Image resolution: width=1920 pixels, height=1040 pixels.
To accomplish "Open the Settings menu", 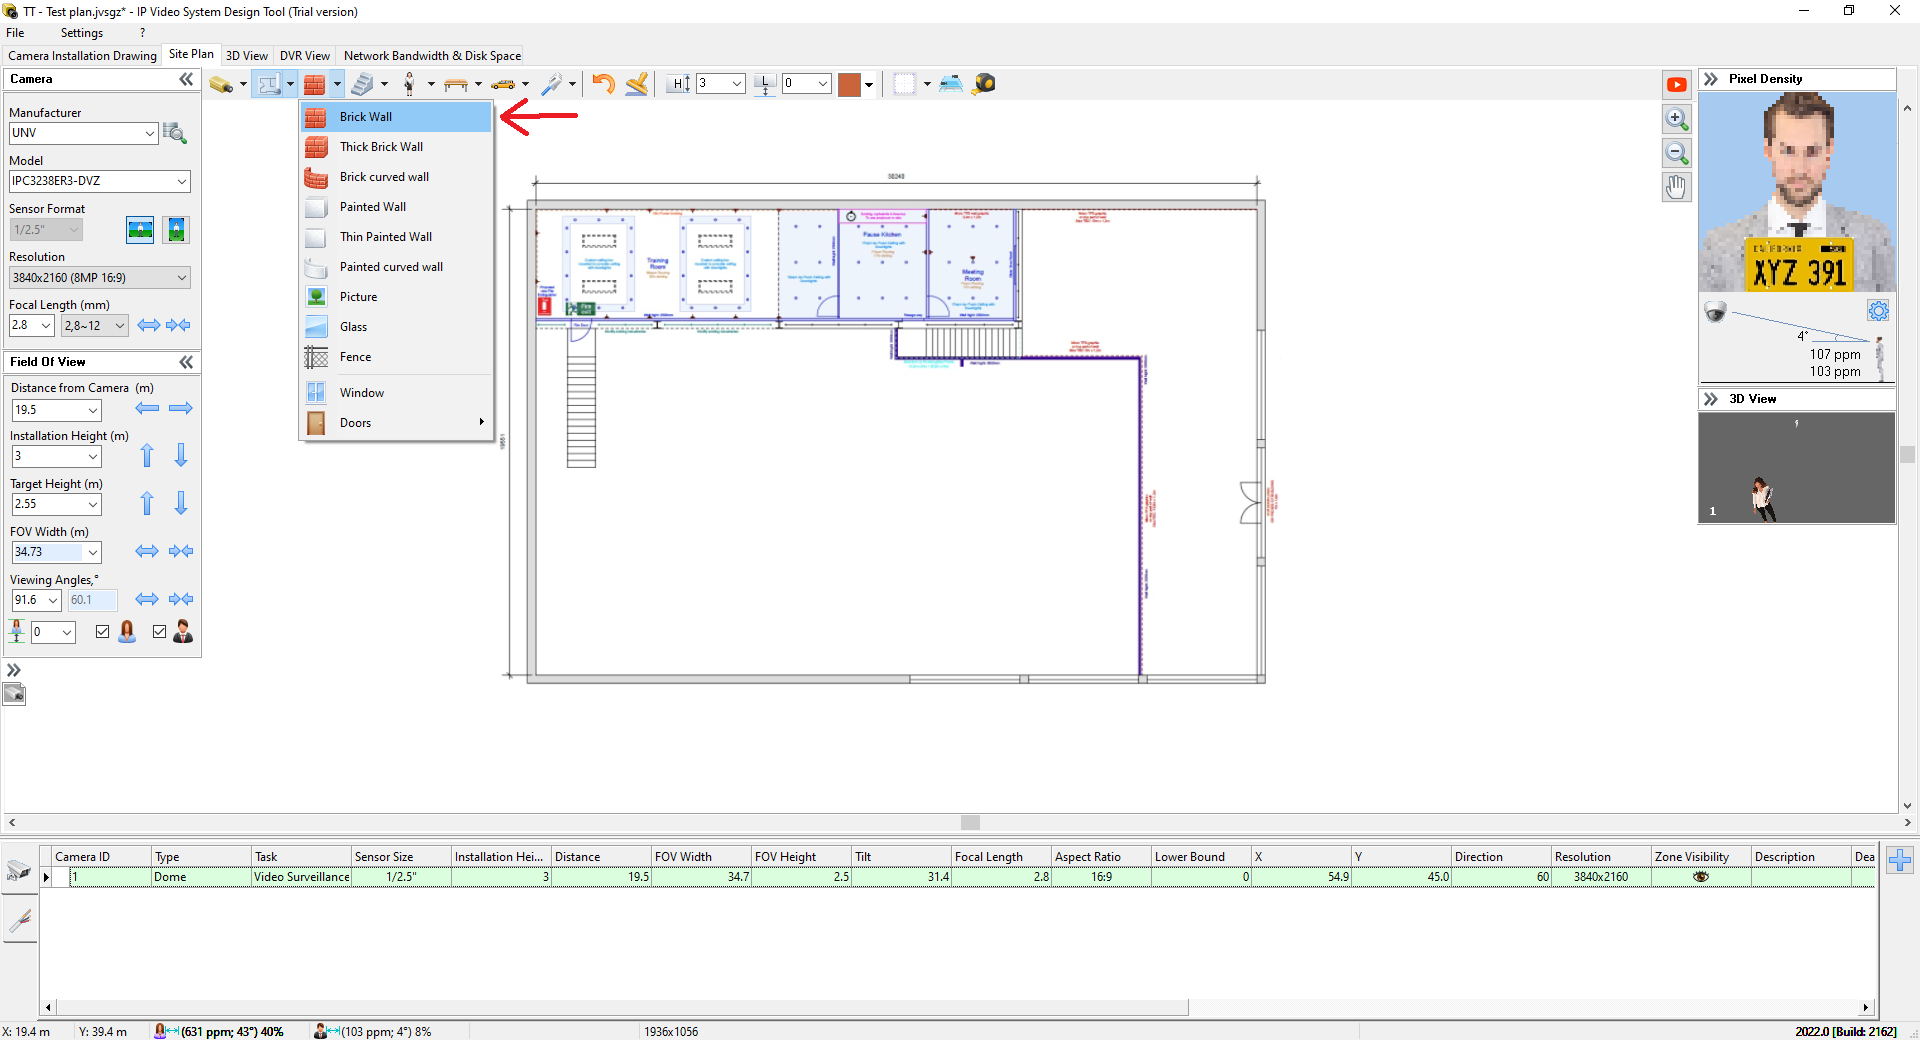I will click(81, 33).
